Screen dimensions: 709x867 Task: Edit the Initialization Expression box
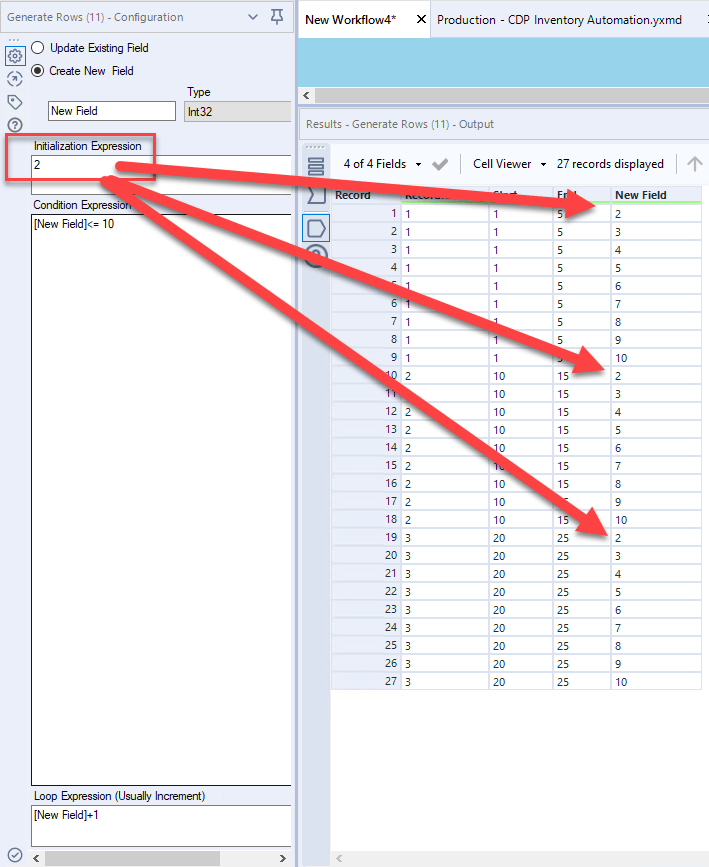click(161, 174)
